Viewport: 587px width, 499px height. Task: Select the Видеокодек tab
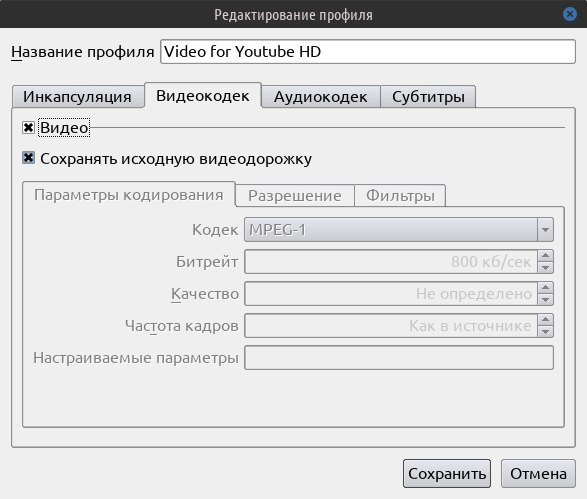pyautogui.click(x=203, y=95)
